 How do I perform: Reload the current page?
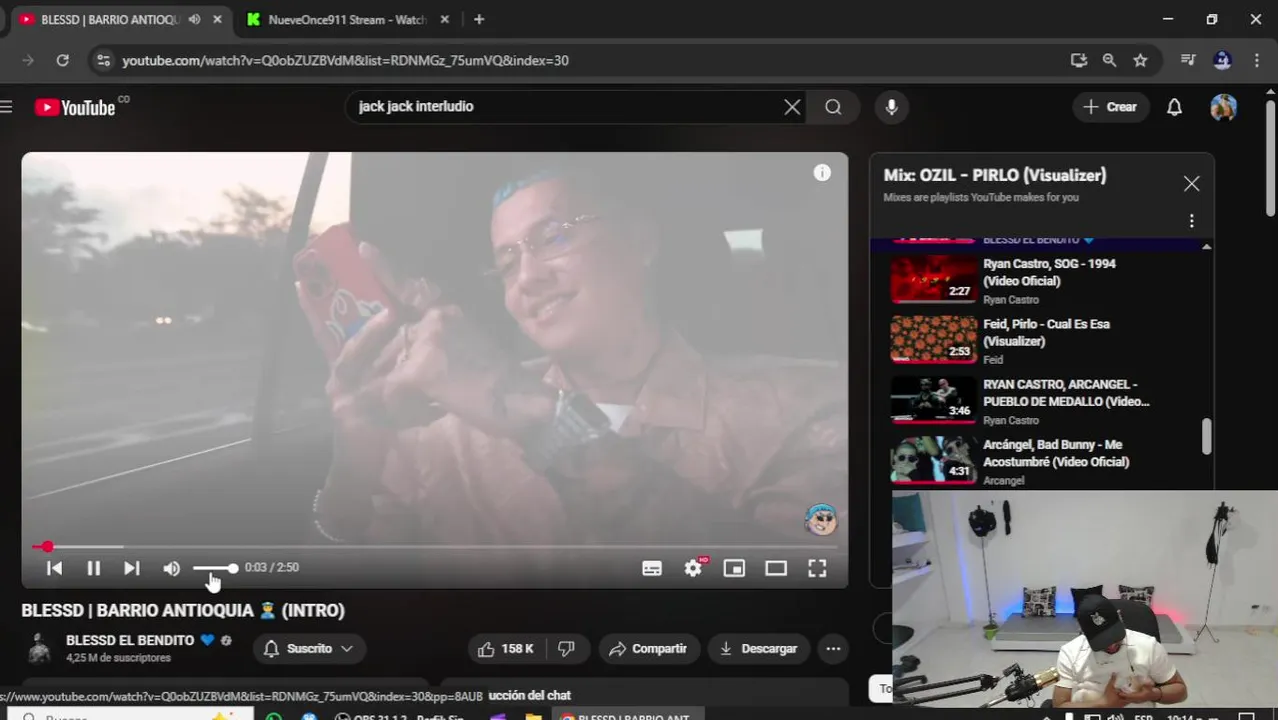(62, 61)
